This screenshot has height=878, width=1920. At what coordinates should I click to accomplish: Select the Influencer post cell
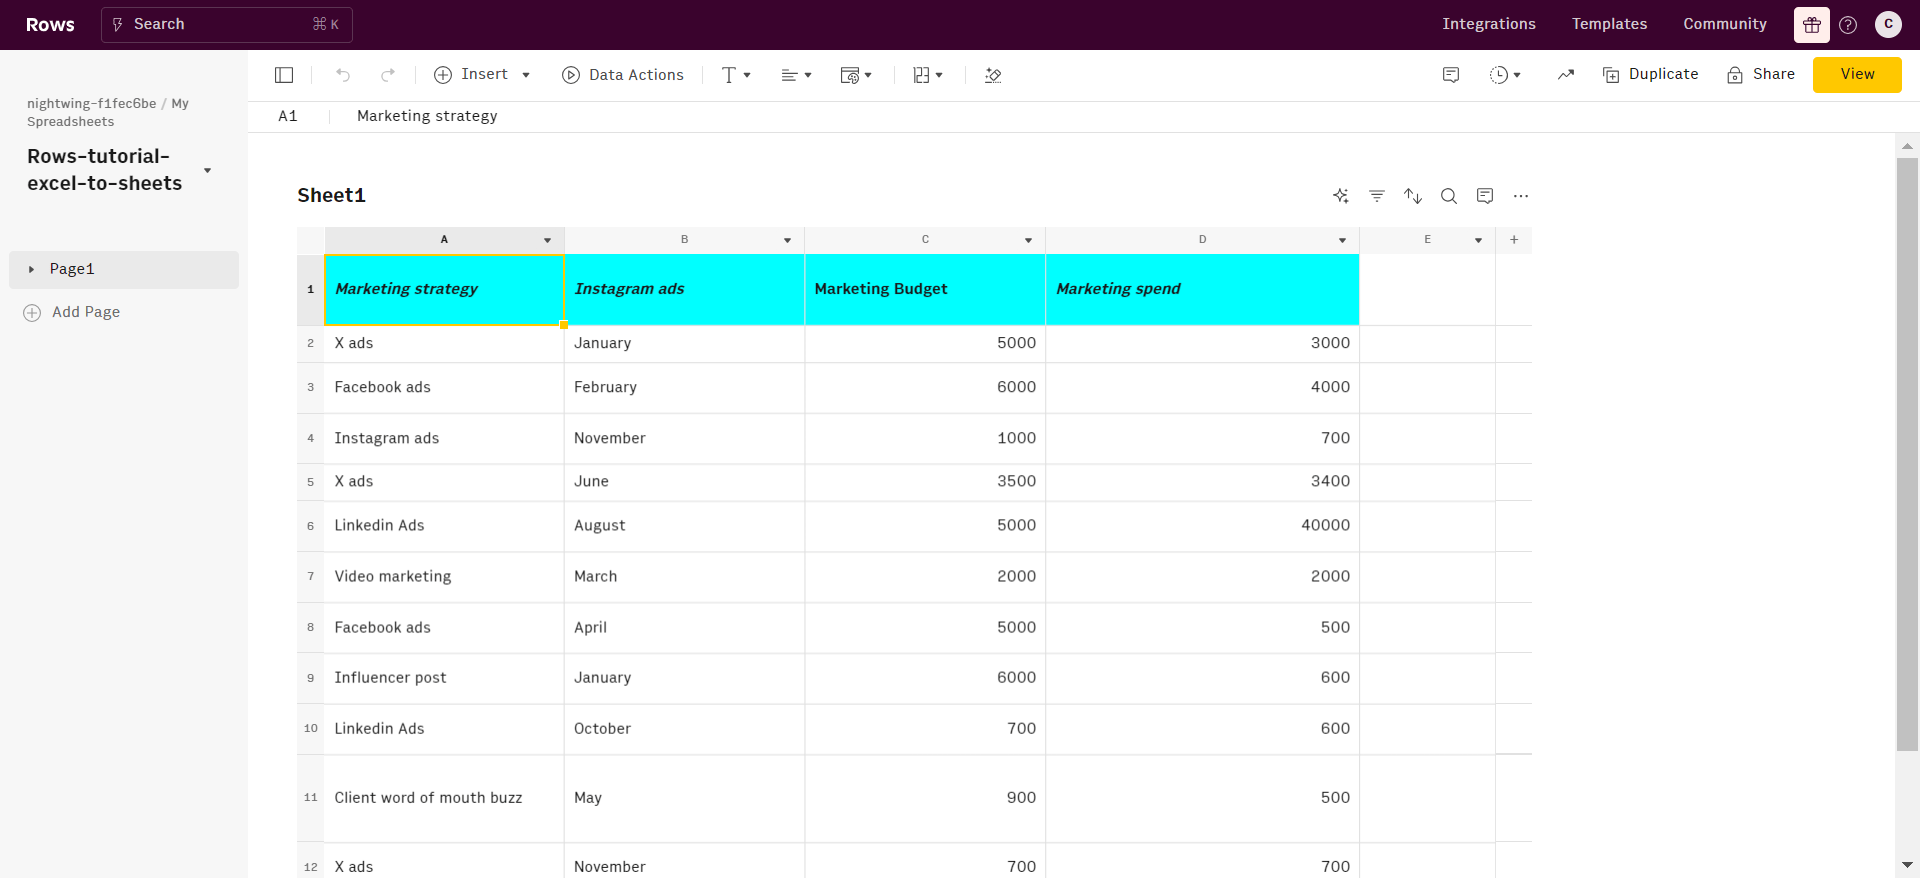point(445,678)
